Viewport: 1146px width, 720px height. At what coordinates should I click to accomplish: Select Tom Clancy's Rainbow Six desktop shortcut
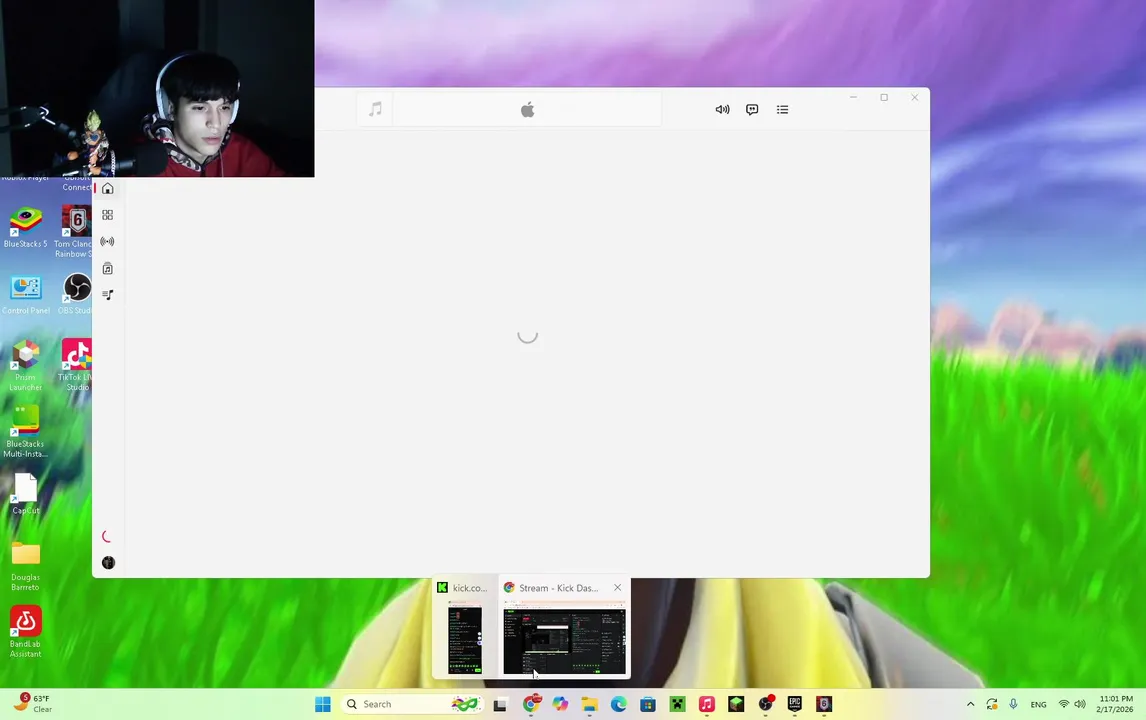point(76,232)
